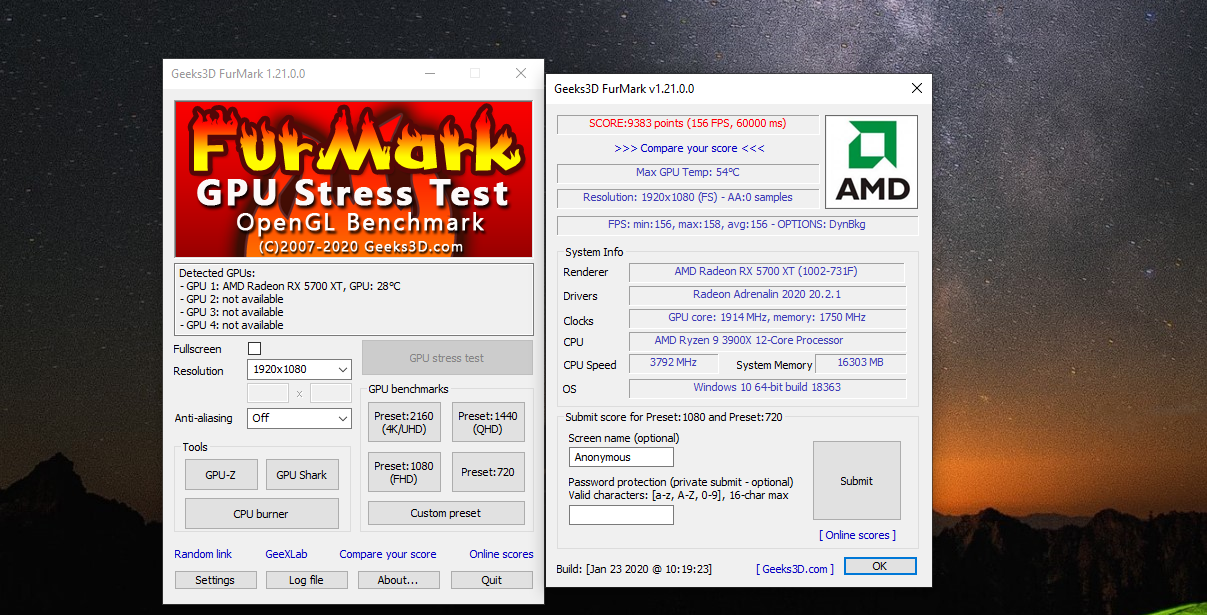Run the Preset:1080 (FHD) benchmark

pos(404,472)
